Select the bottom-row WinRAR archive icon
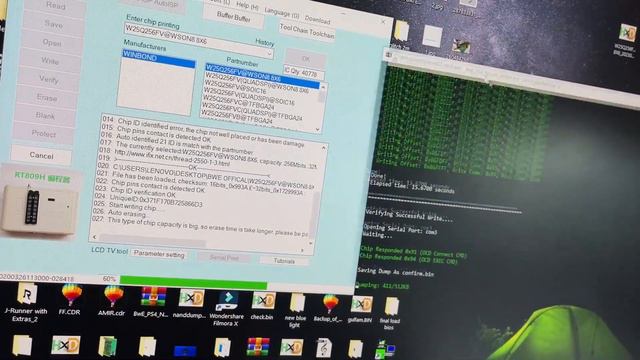 [258, 347]
